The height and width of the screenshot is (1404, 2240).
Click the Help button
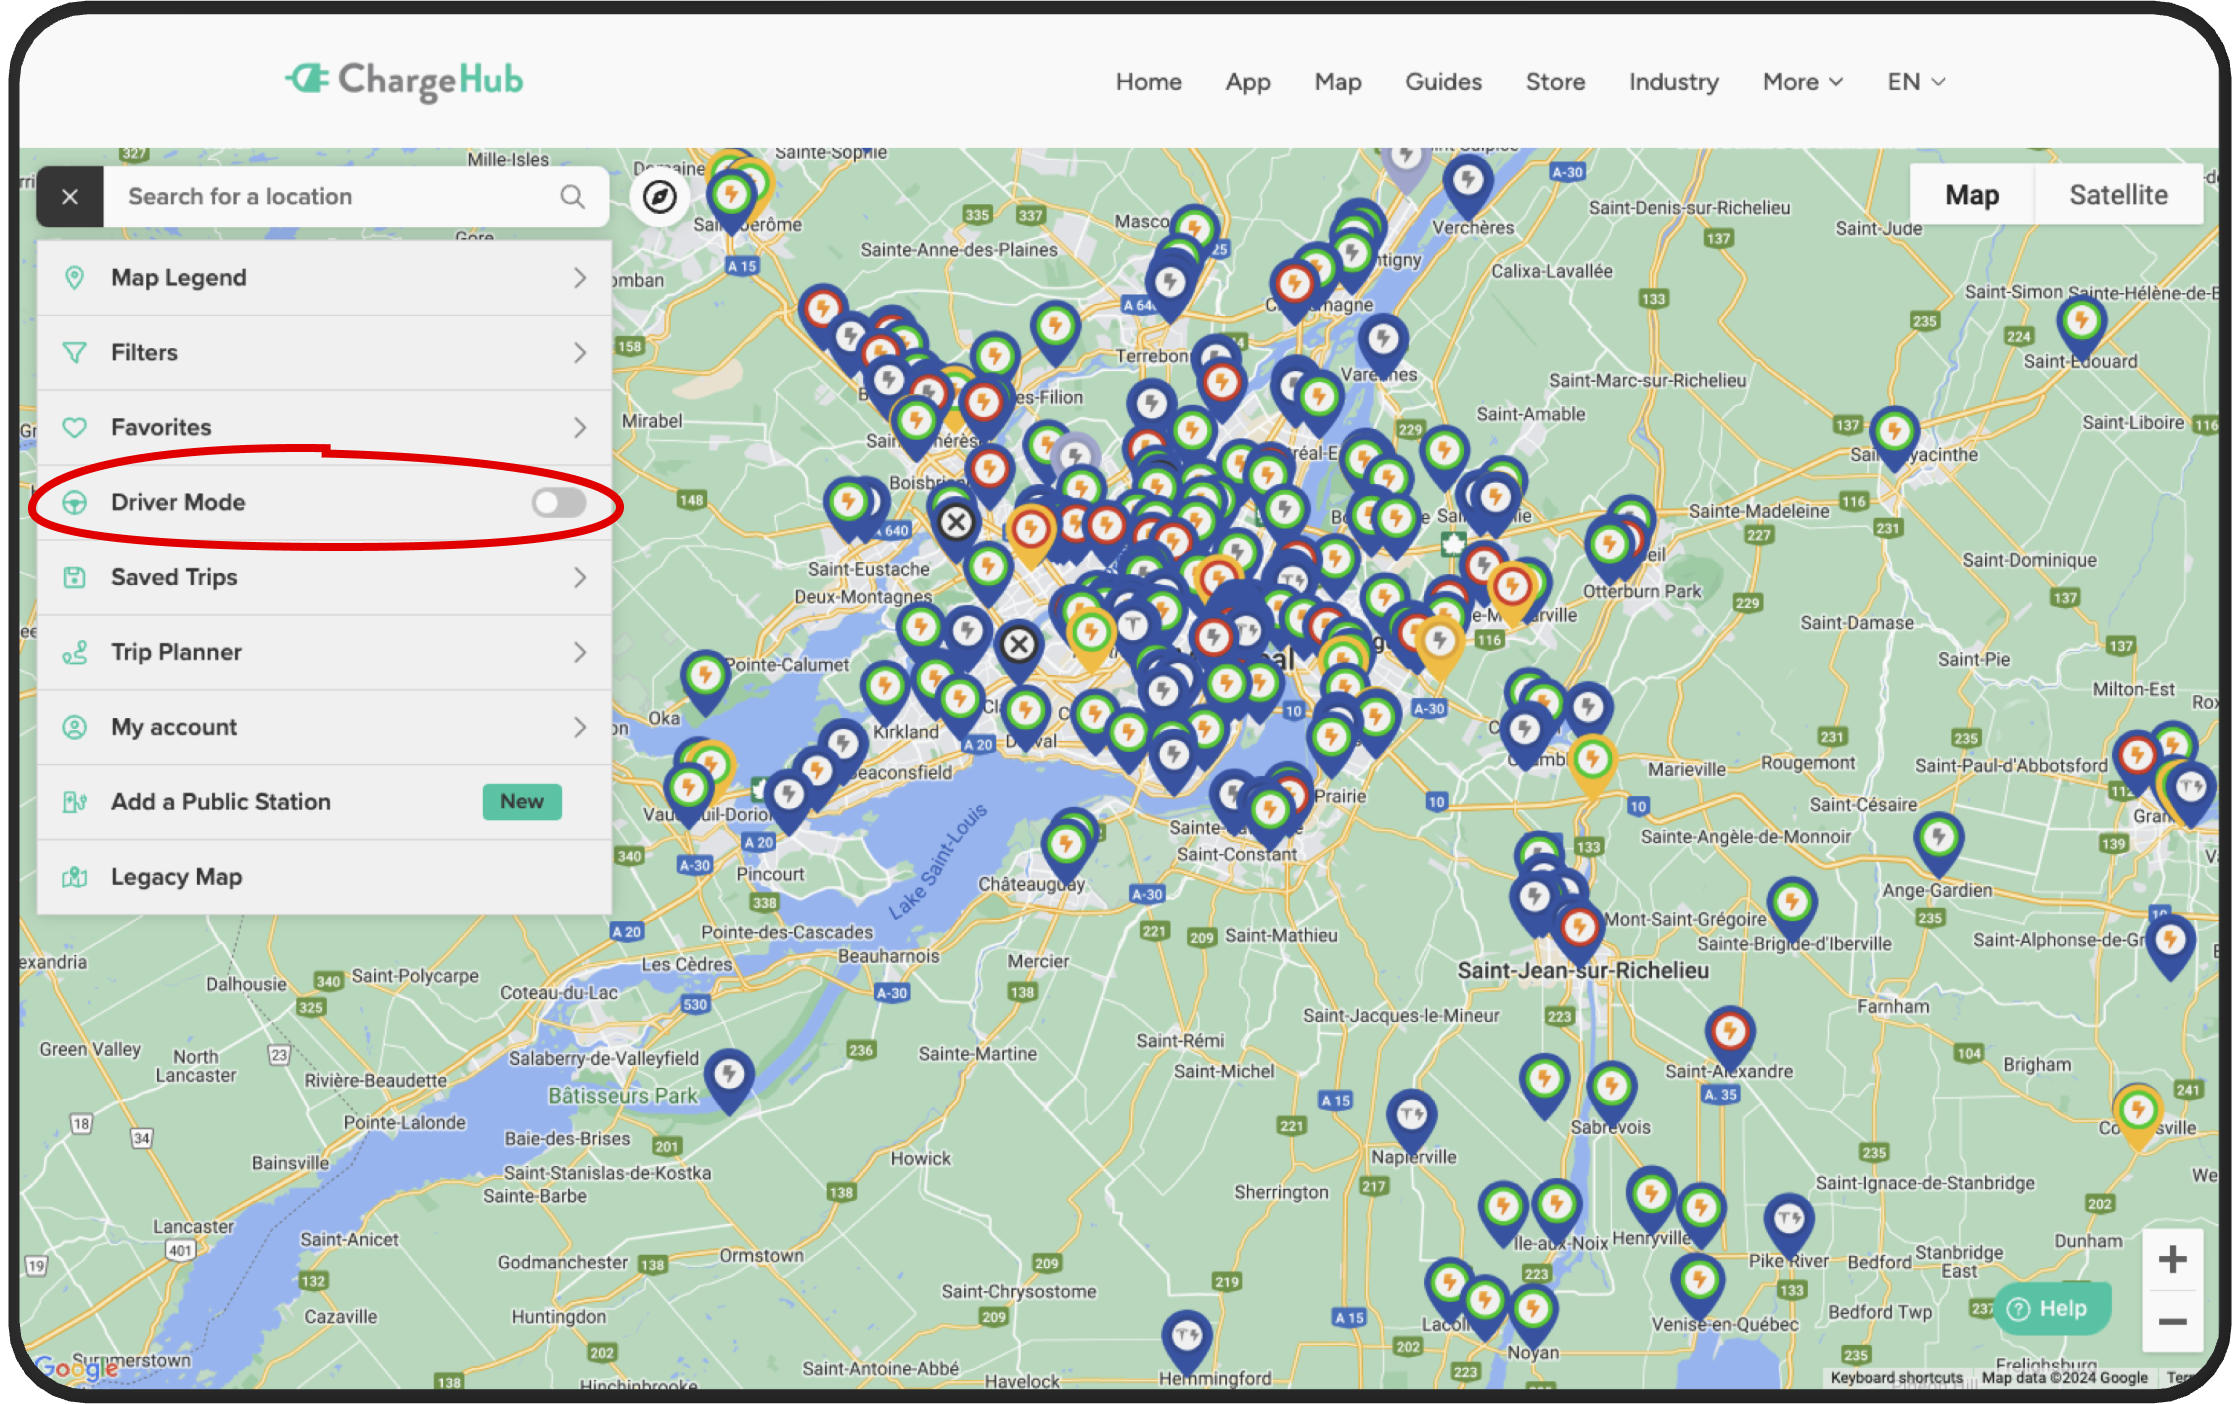(2052, 1308)
